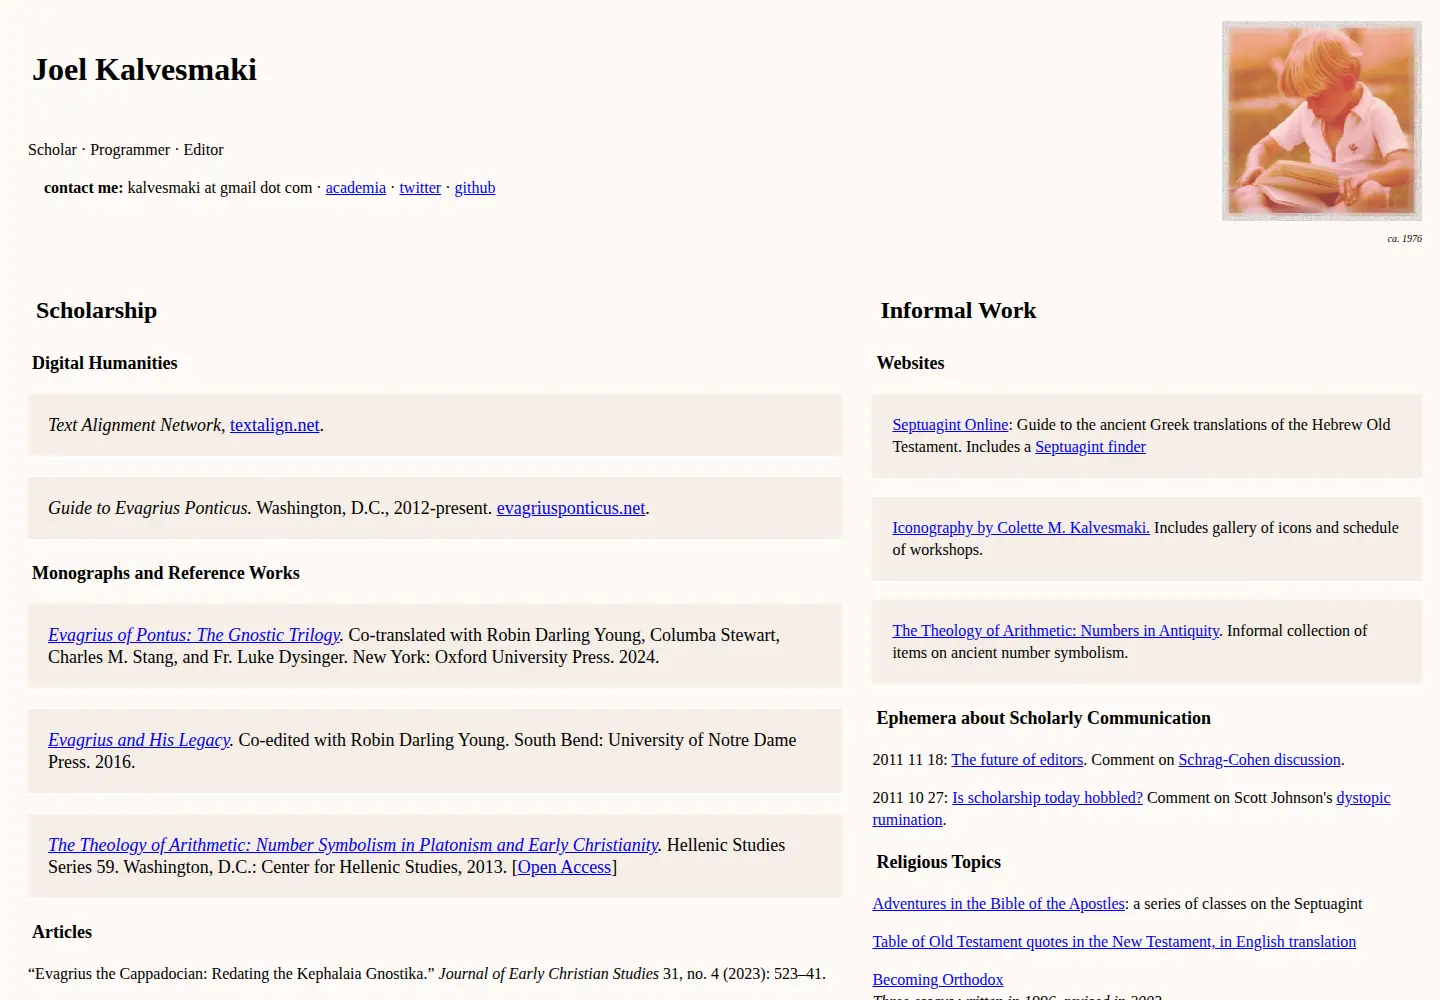The width and height of the screenshot is (1440, 1000).
Task: Open the Schrag-Cohen discussion link
Action: coord(1259,760)
